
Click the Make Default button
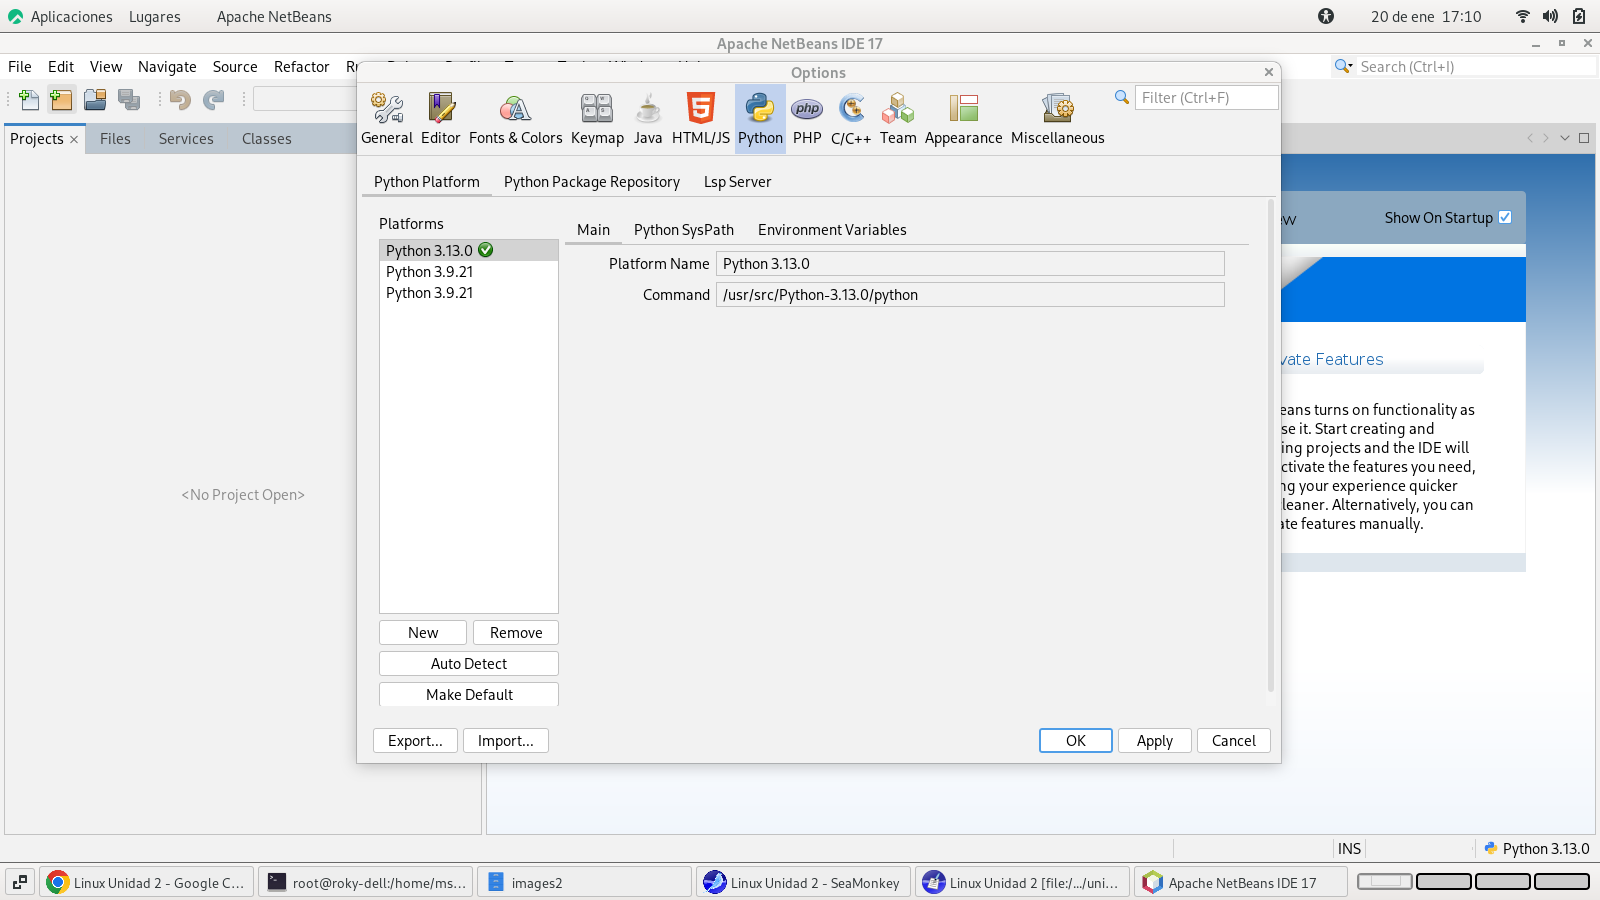pos(468,695)
